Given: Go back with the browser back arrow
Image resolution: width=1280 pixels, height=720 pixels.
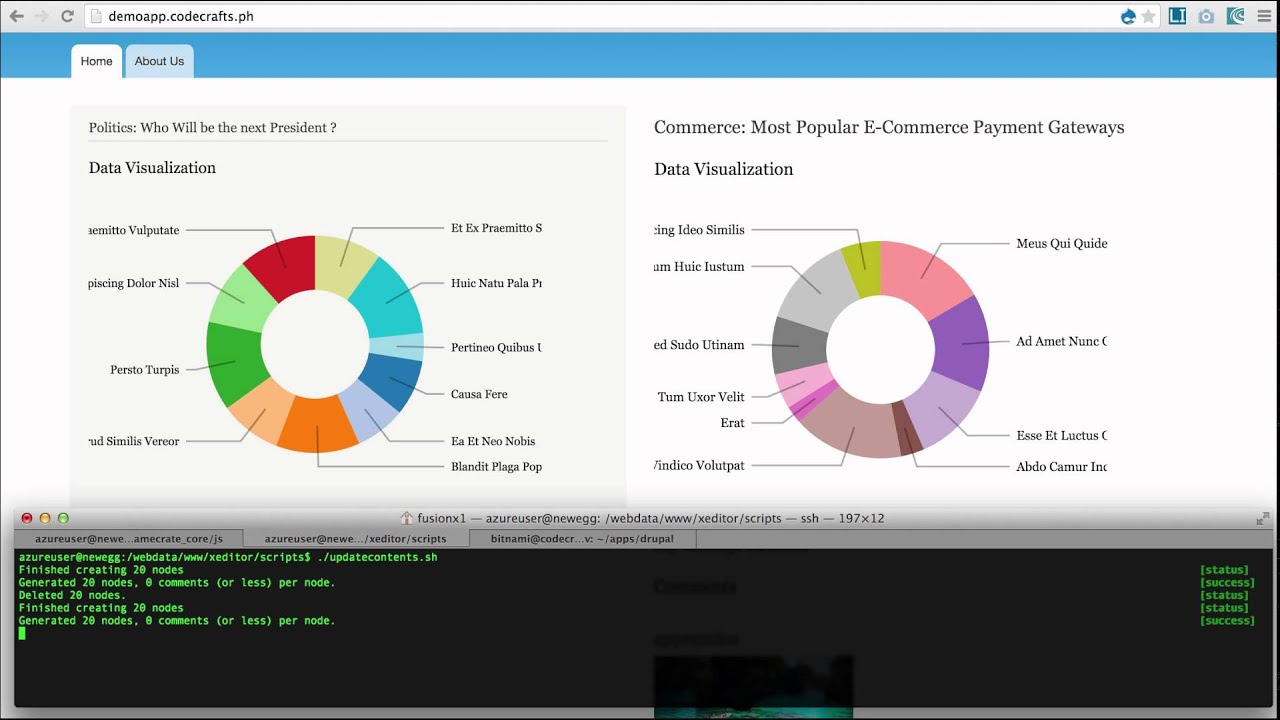Looking at the screenshot, I should click(x=16, y=16).
